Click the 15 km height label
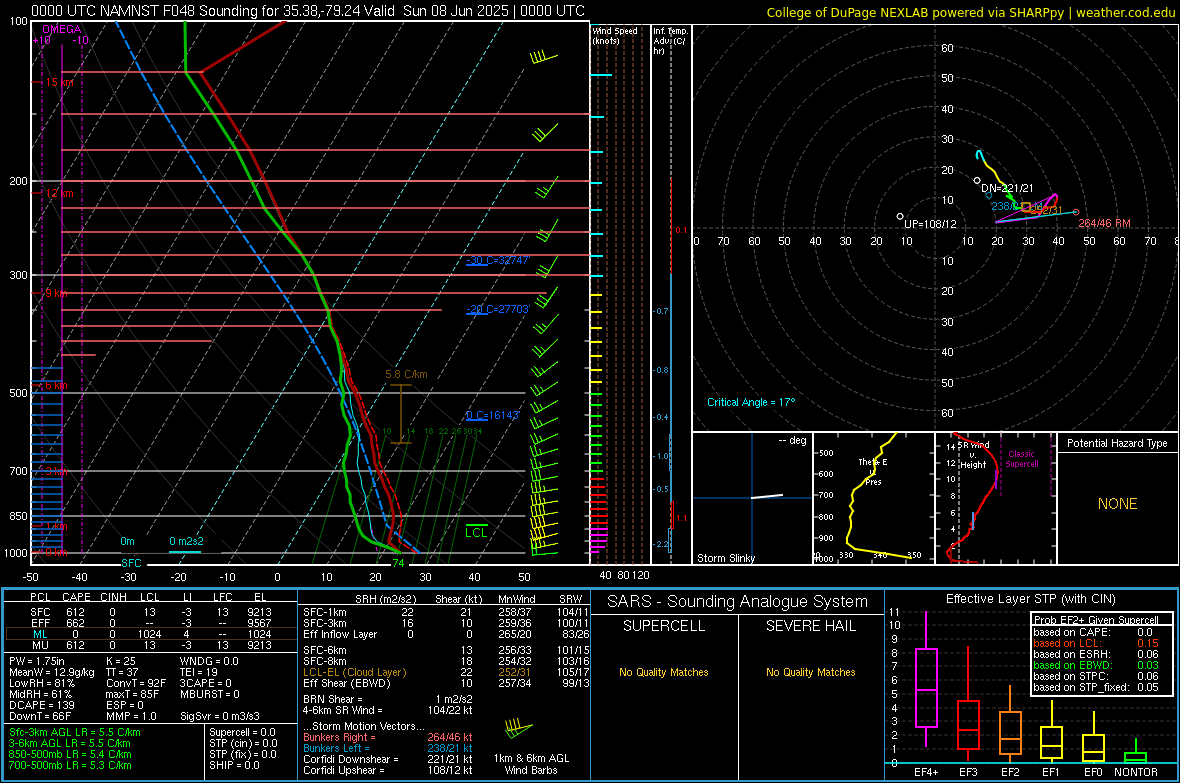Viewport: 1180px width, 783px height. point(59,82)
